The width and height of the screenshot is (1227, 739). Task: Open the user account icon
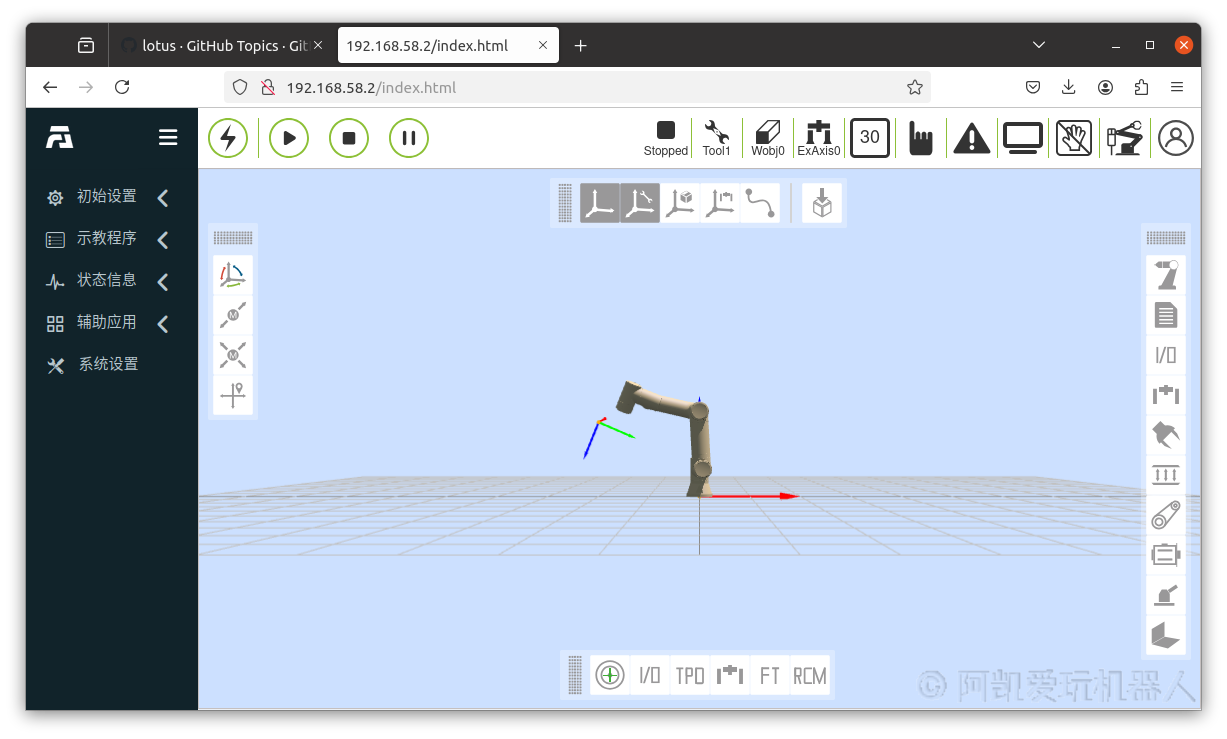pos(1176,138)
